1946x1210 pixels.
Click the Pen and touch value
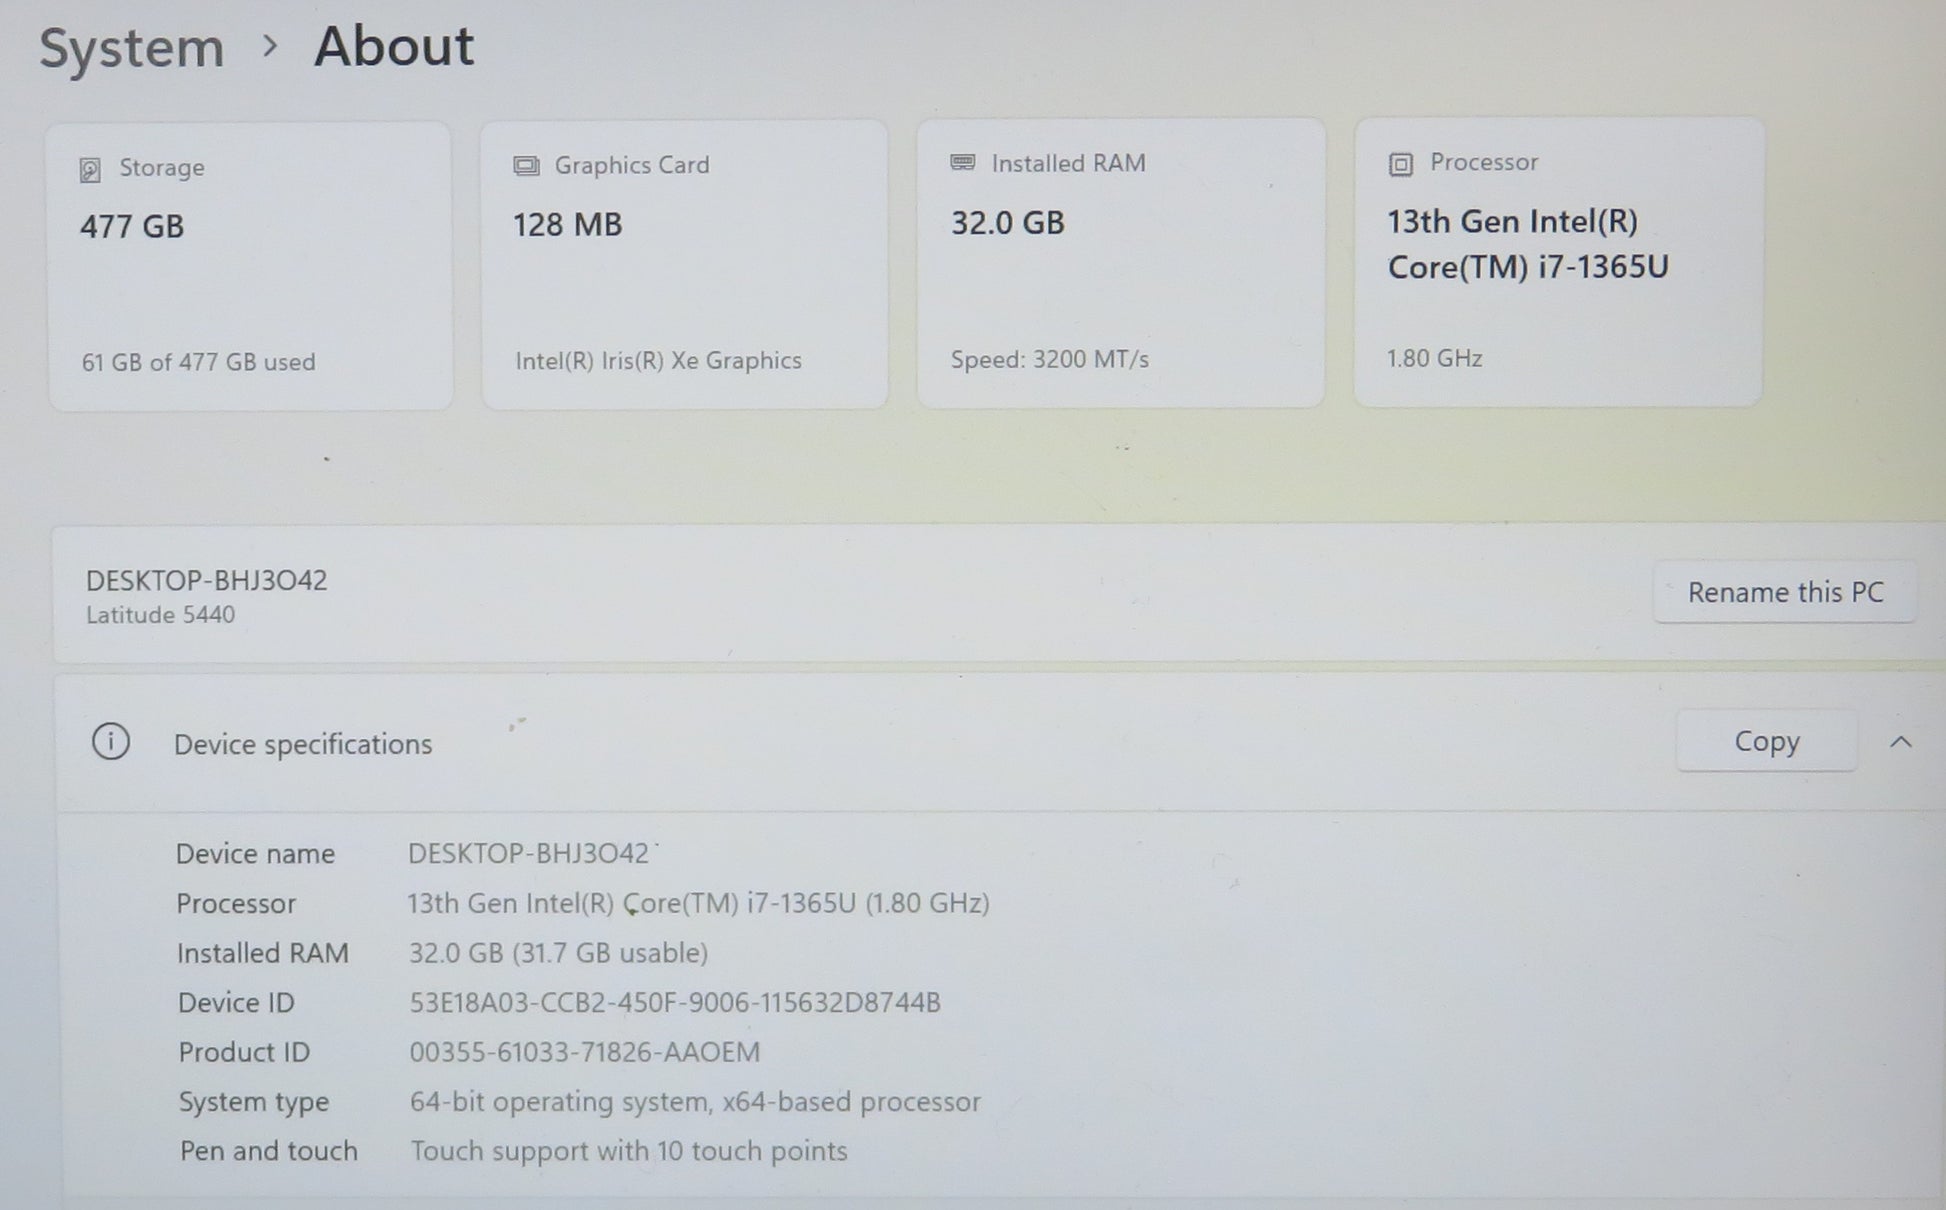[628, 1151]
